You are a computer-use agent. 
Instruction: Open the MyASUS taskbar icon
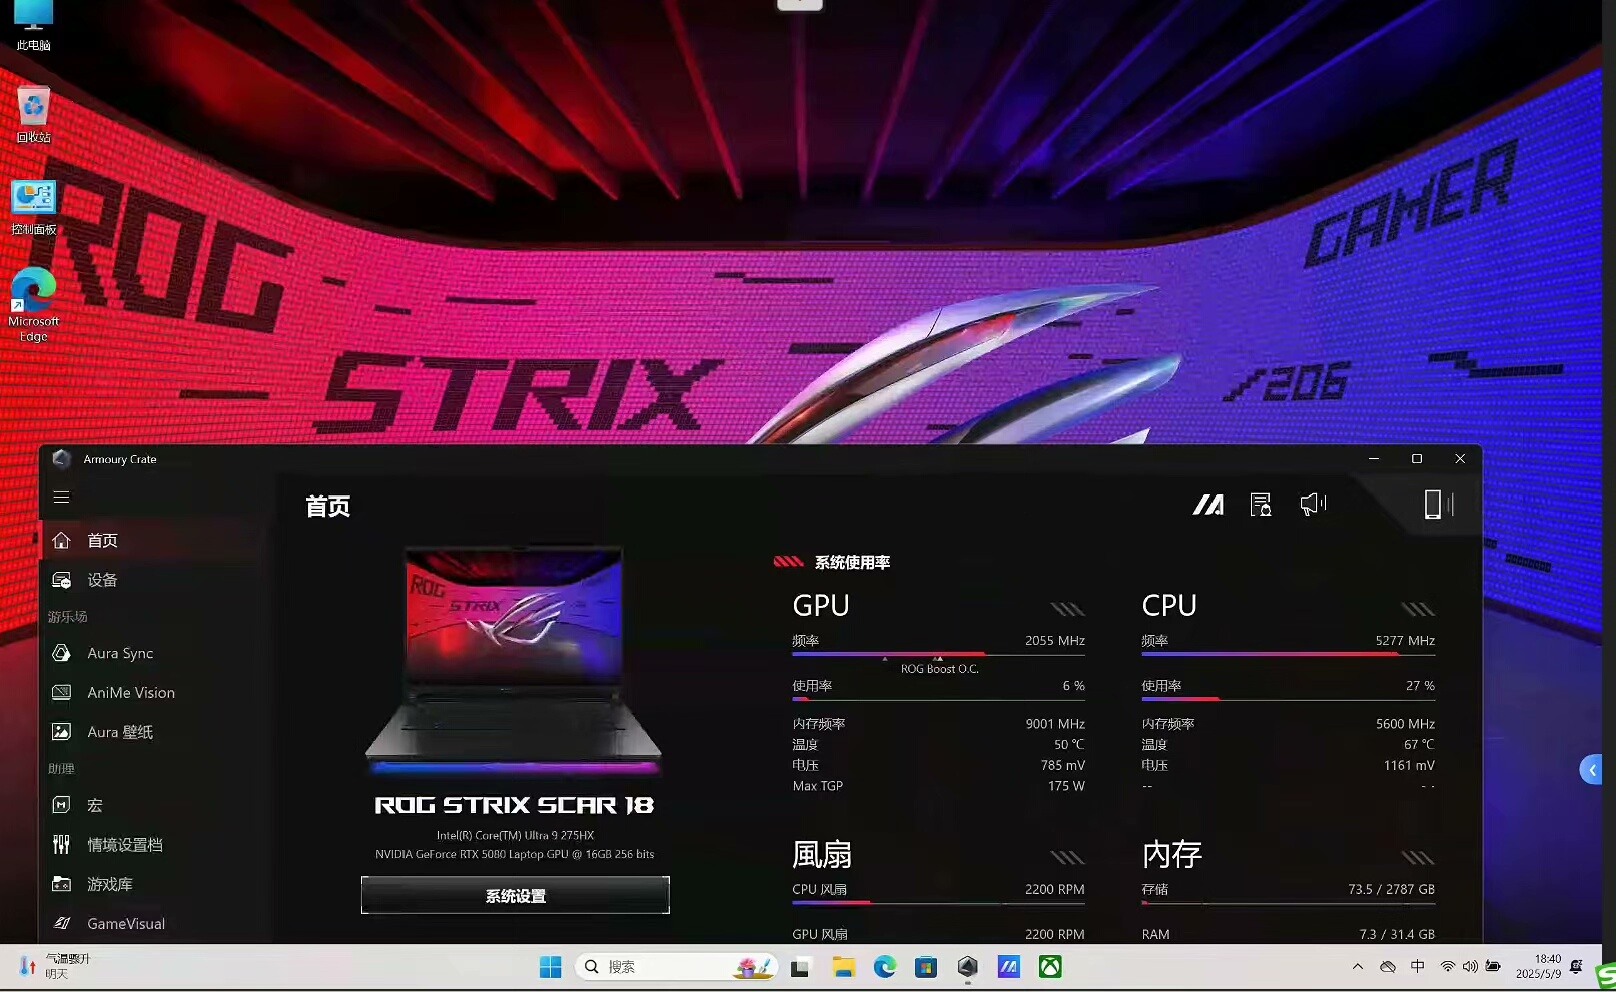tap(1009, 967)
